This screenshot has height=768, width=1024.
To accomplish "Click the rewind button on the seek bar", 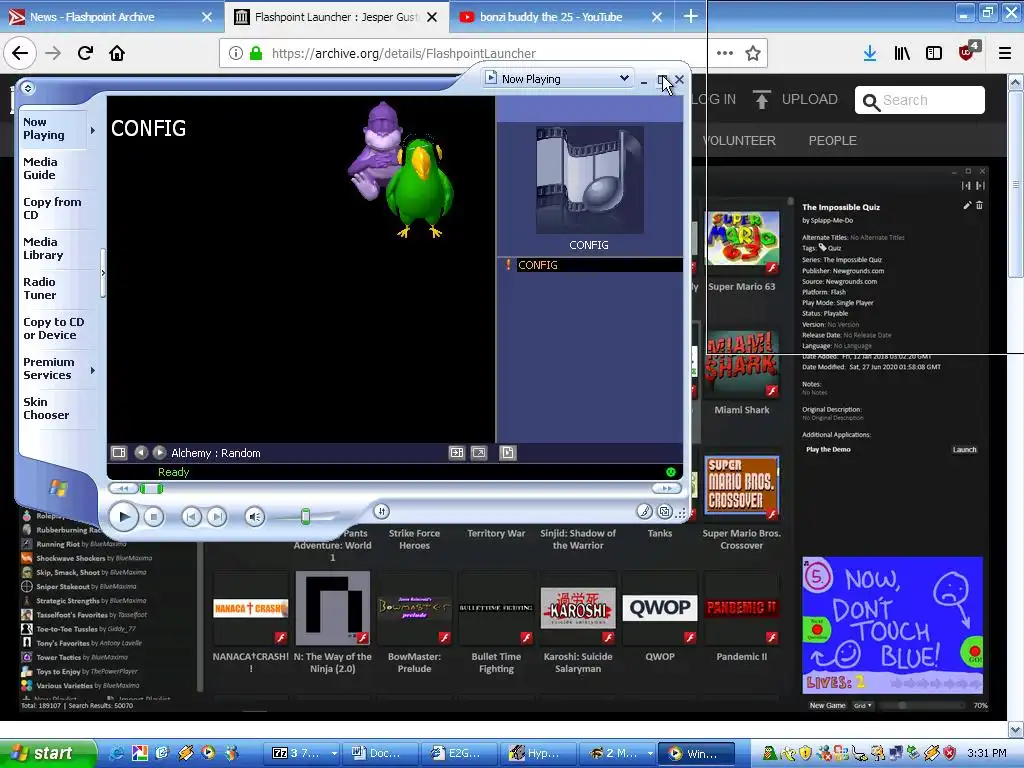I will 123,488.
